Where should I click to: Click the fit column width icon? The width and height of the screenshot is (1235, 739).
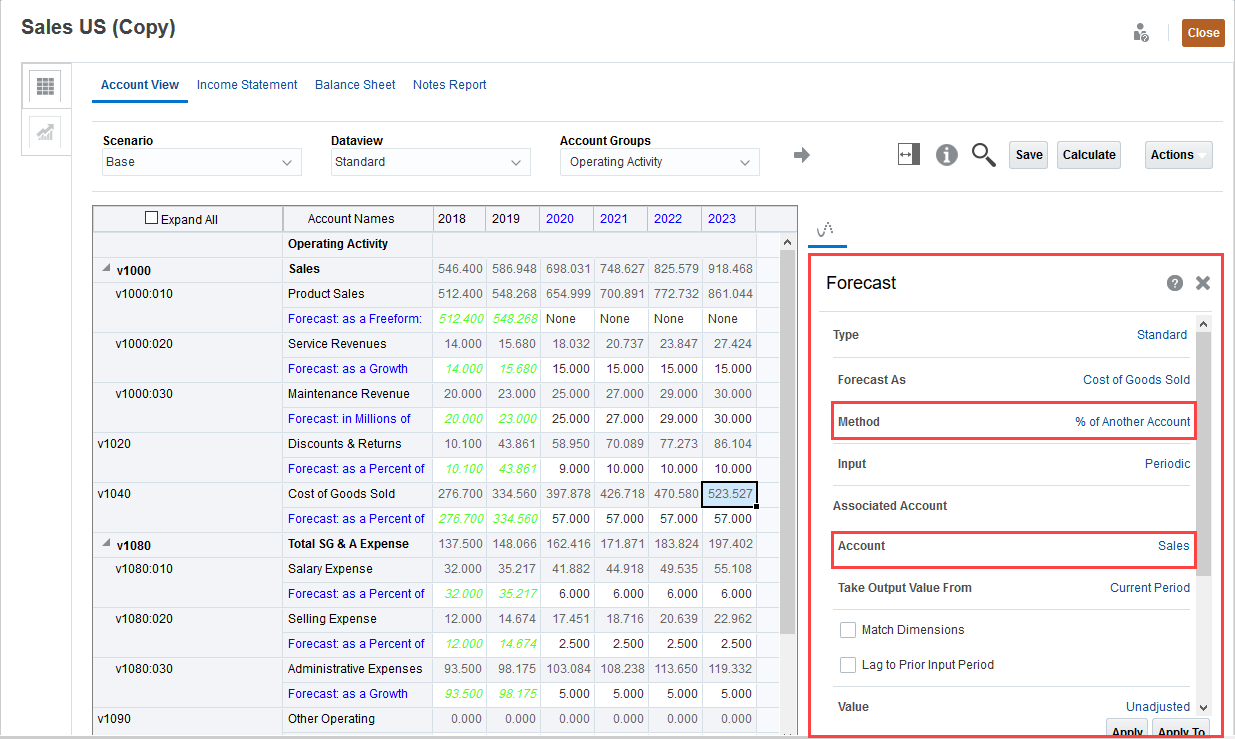tap(908, 154)
